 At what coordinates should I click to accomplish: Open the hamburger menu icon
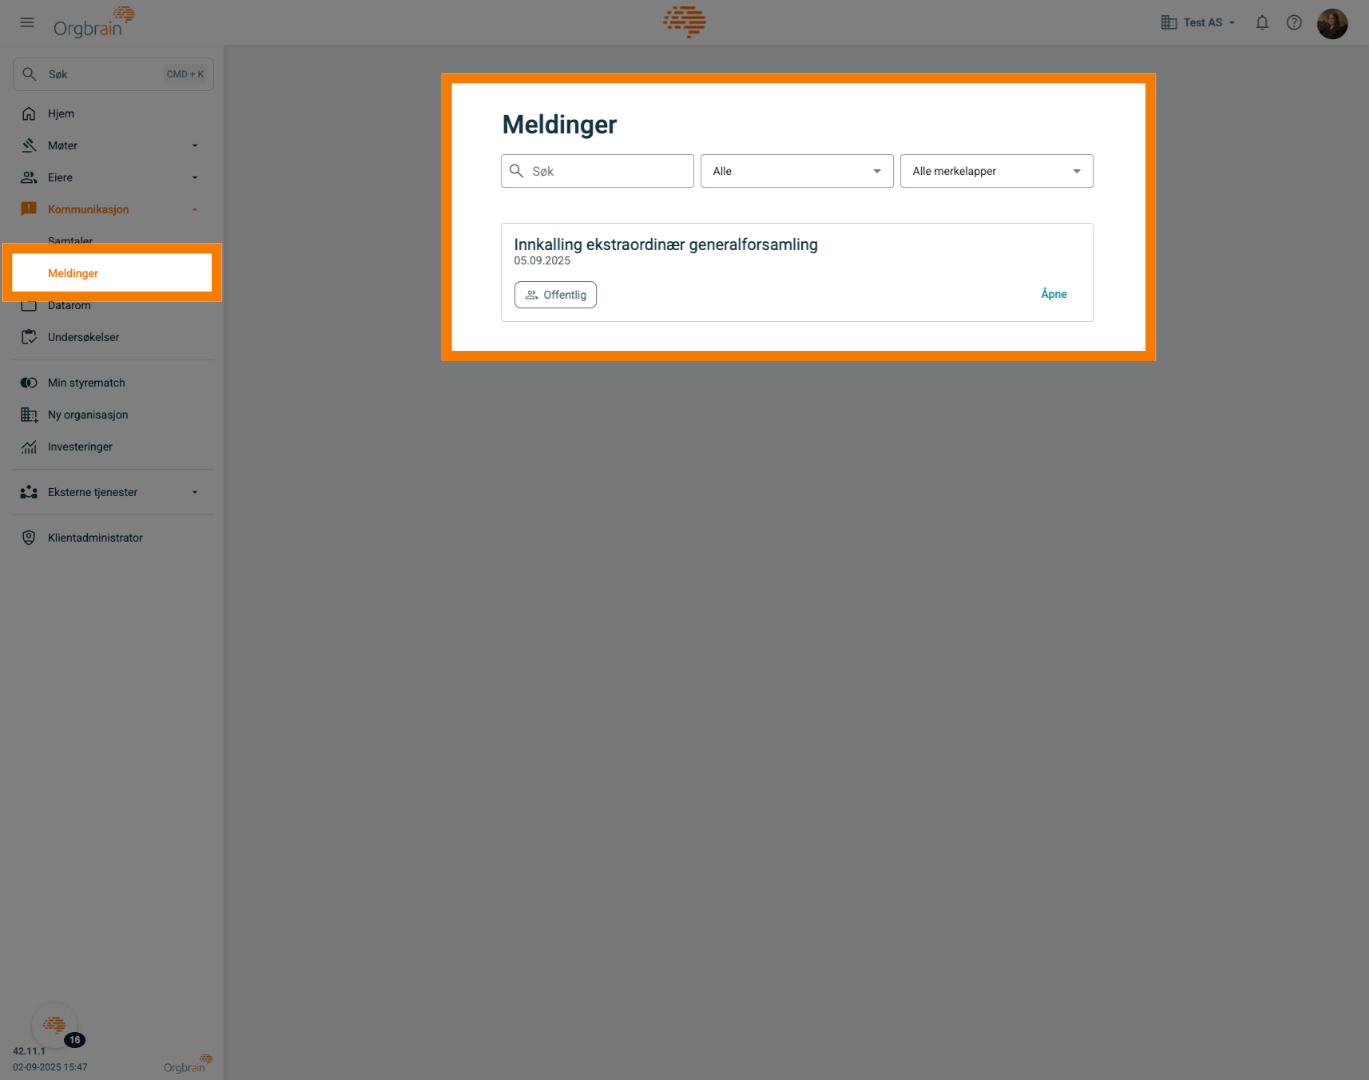click(27, 22)
